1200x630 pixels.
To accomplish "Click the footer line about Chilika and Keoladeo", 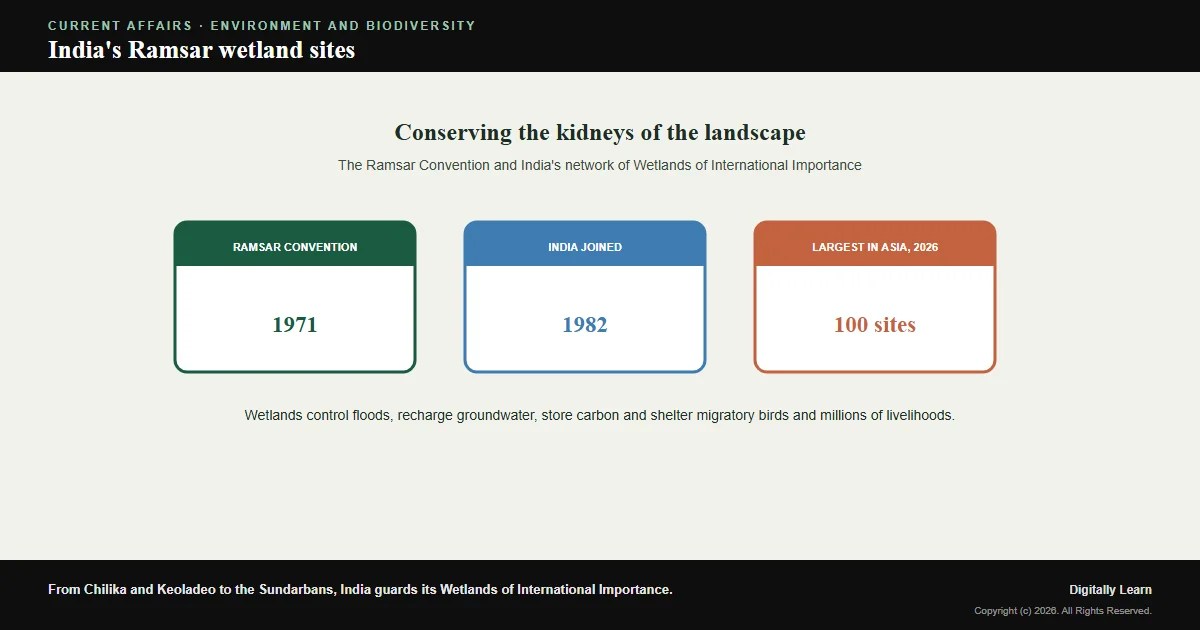I will point(360,589).
